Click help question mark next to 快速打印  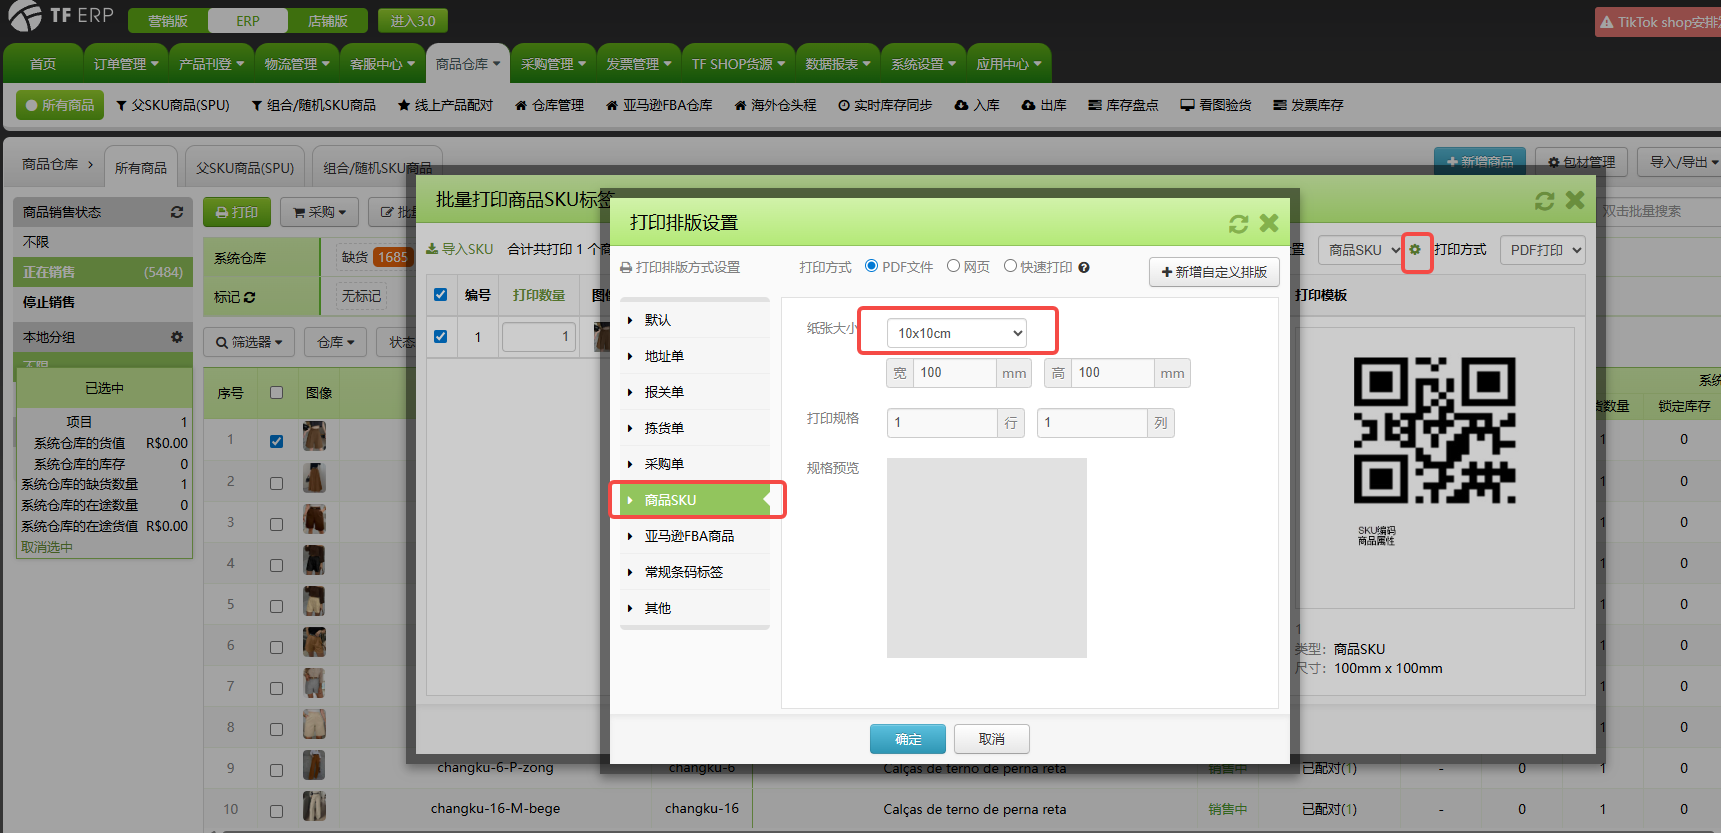1084,268
